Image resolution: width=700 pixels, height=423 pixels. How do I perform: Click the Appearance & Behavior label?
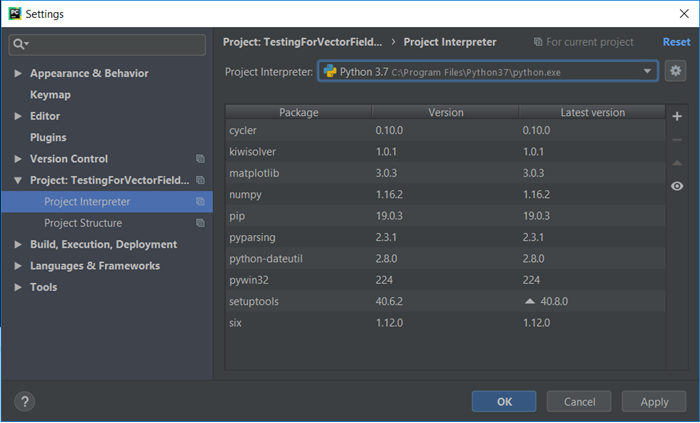click(89, 73)
